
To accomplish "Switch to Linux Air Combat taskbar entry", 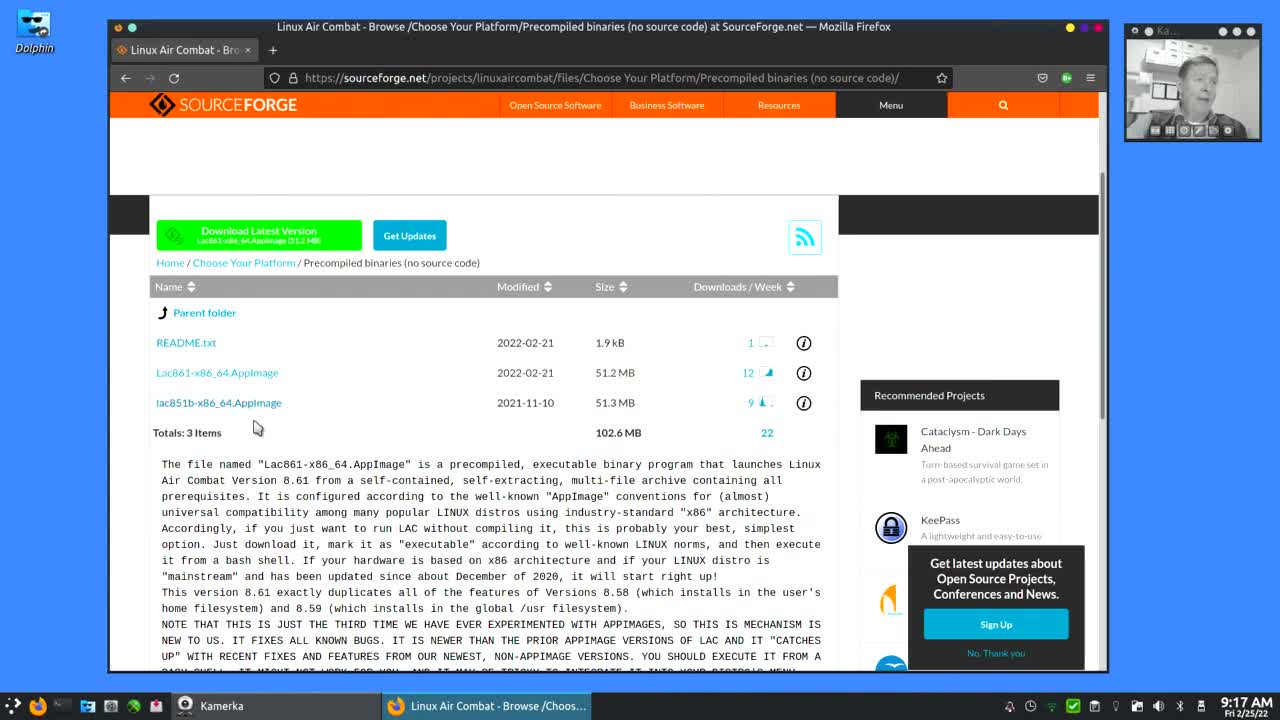I will click(x=487, y=706).
